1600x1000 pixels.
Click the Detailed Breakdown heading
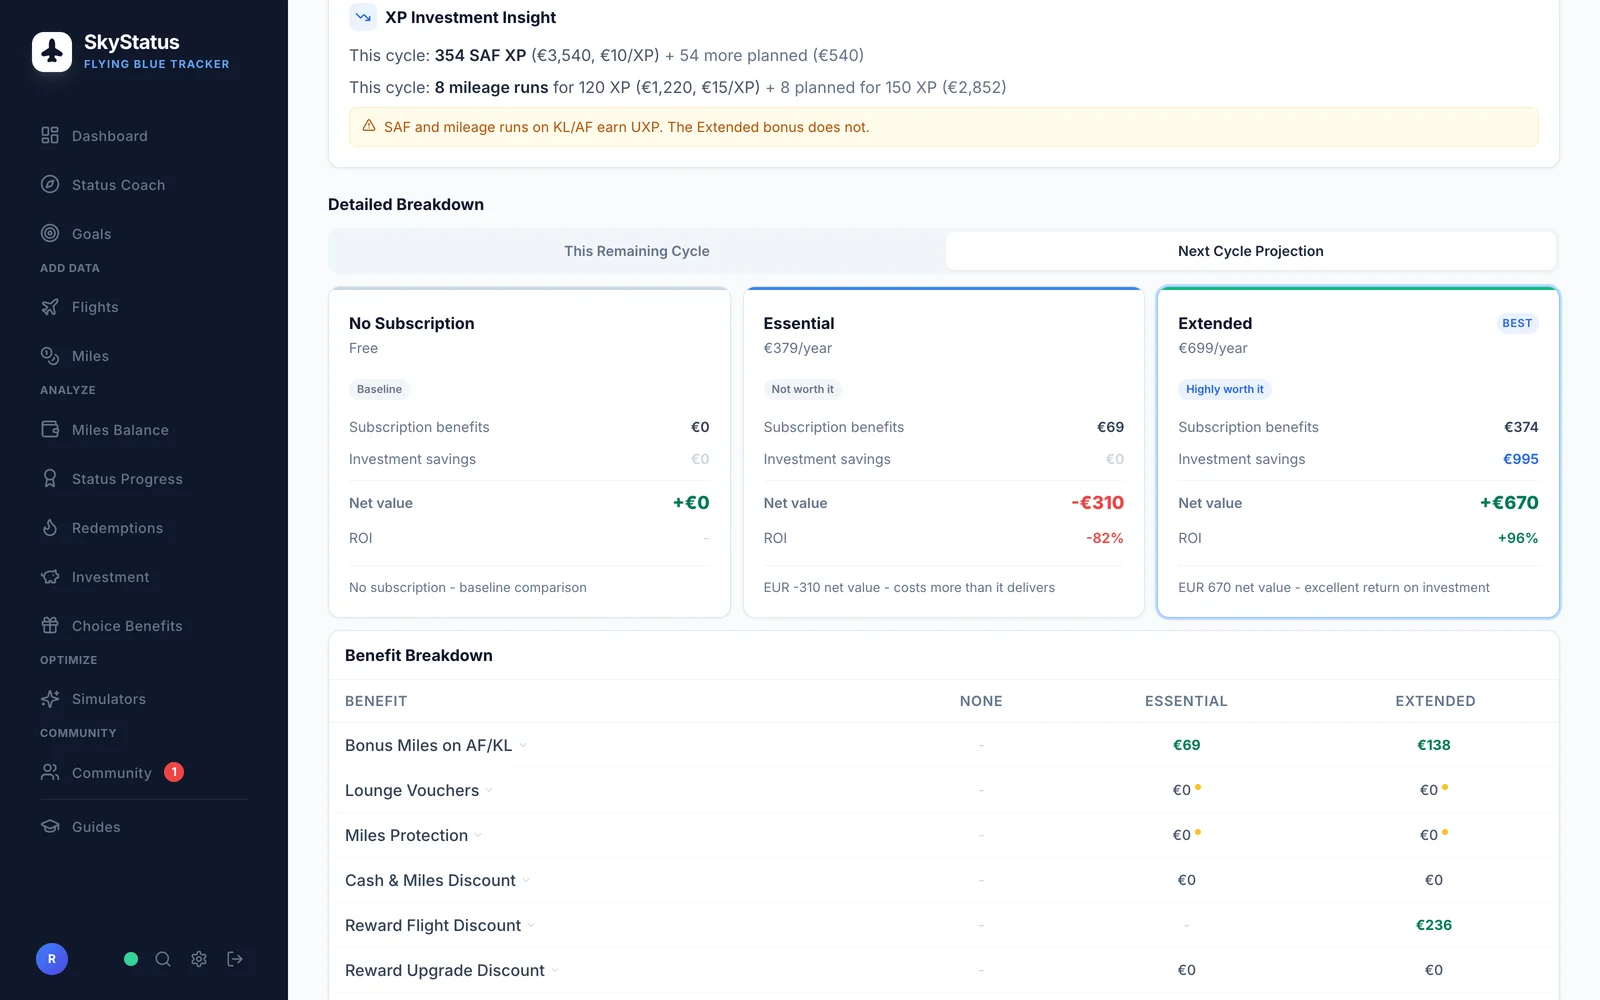tap(406, 204)
